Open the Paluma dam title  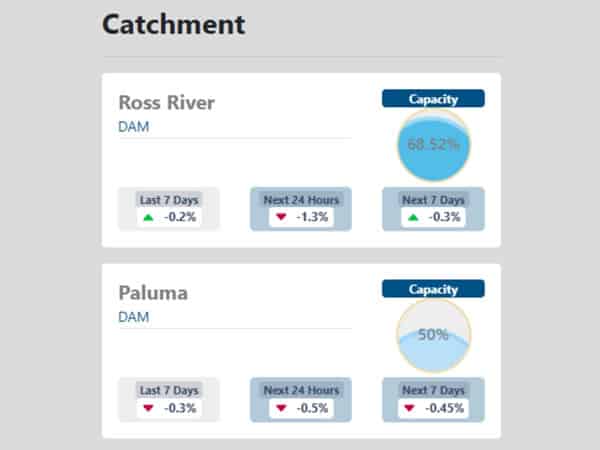153,293
